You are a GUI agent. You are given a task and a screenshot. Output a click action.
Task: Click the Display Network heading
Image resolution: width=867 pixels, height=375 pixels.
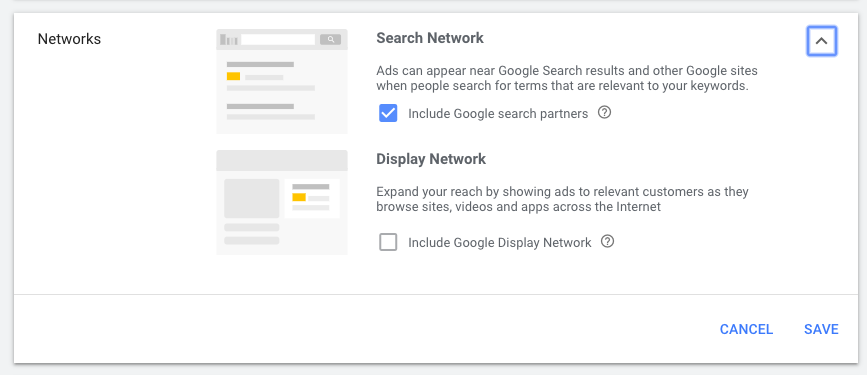(x=431, y=159)
